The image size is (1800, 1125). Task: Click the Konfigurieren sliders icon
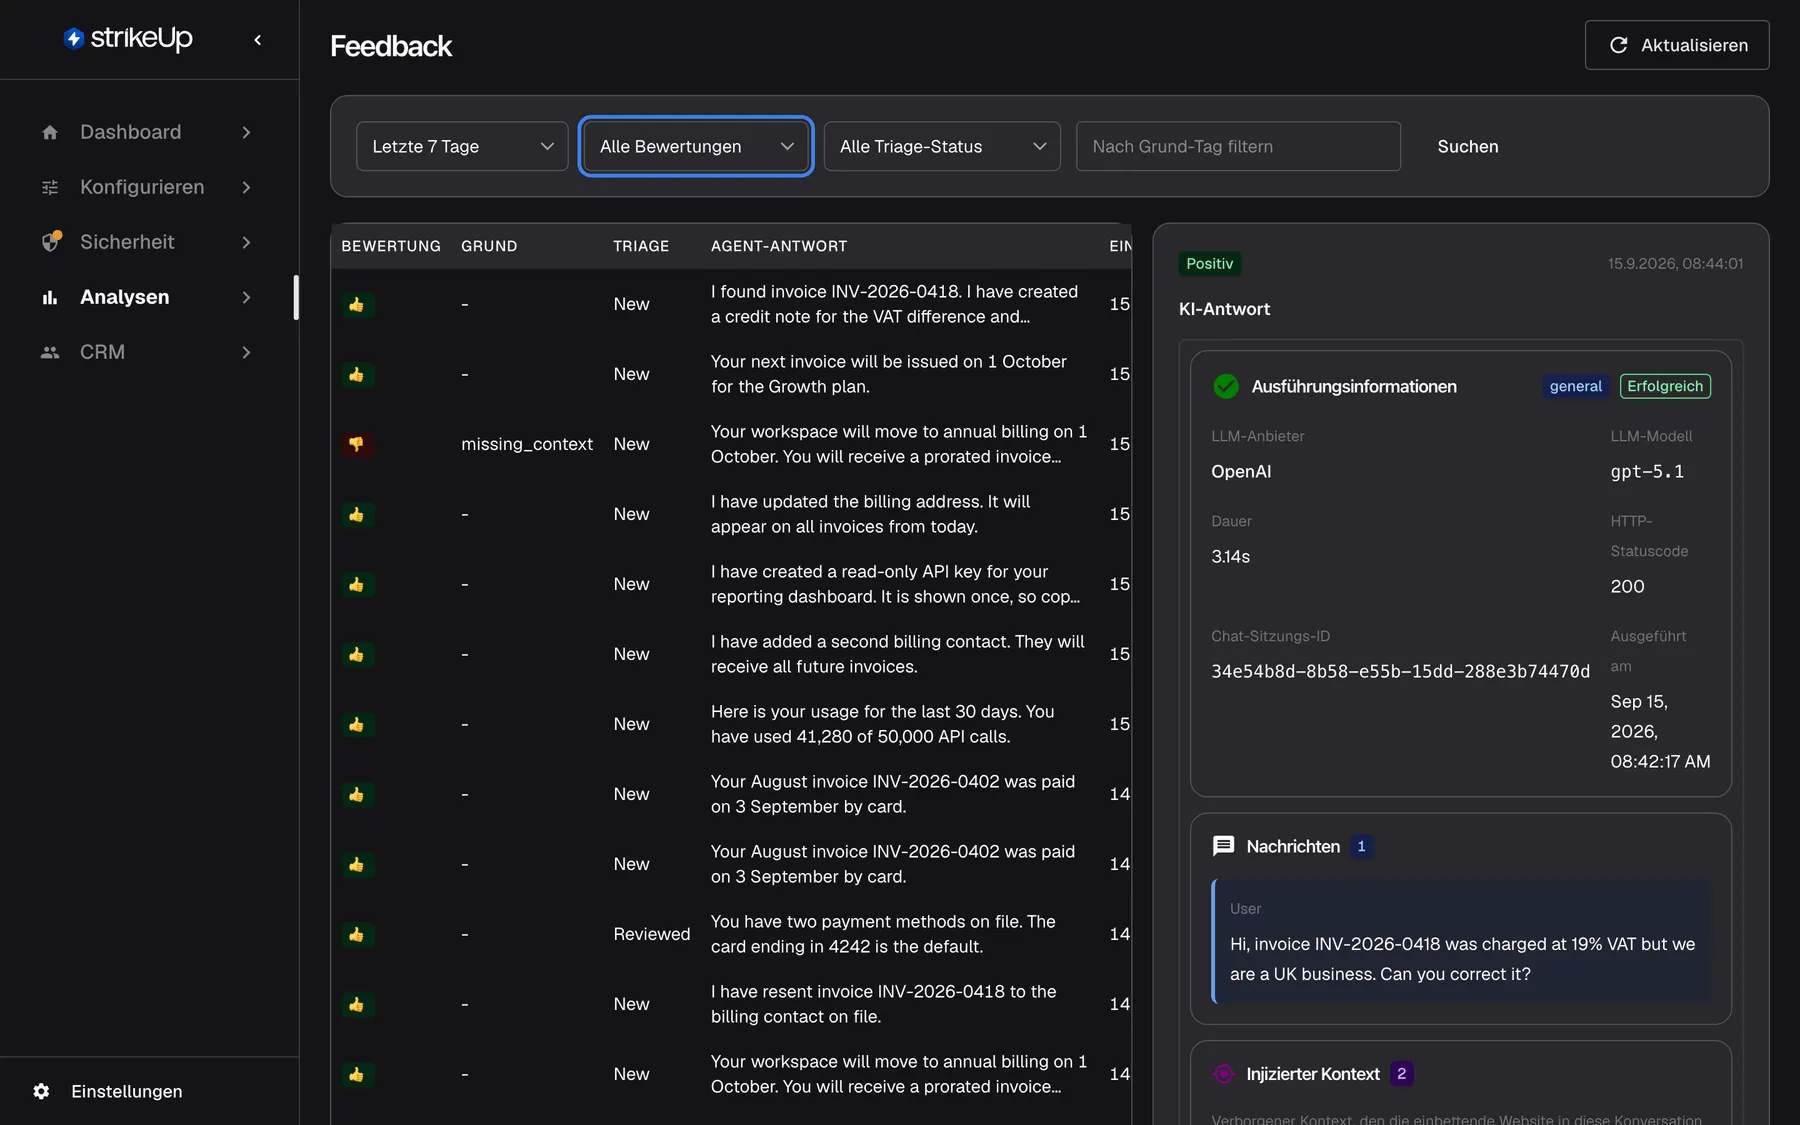[x=50, y=187]
